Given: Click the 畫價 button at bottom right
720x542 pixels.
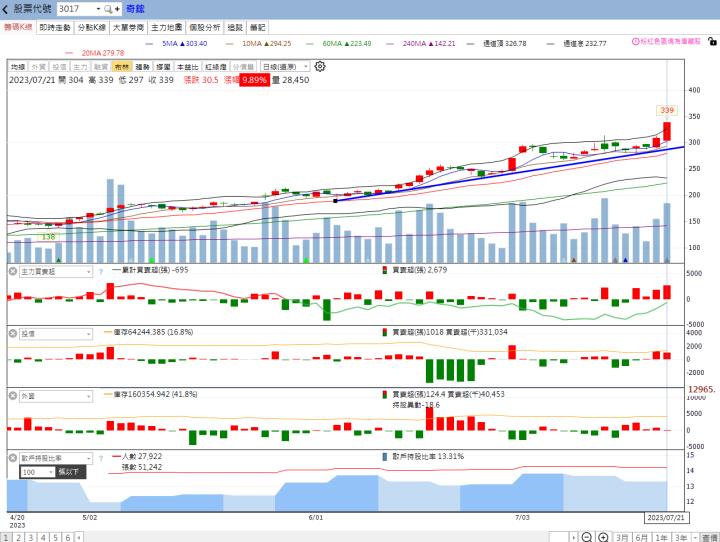Looking at the screenshot, I should pyautogui.click(x=710, y=537).
